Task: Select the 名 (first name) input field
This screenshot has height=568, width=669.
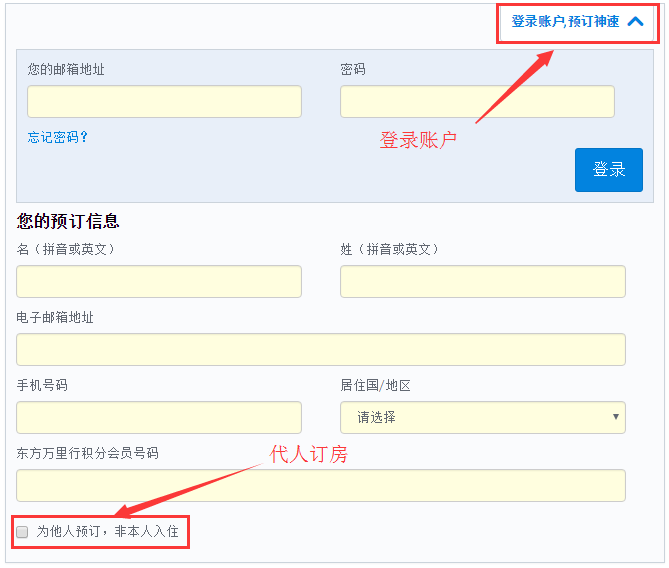Action: coord(159,282)
